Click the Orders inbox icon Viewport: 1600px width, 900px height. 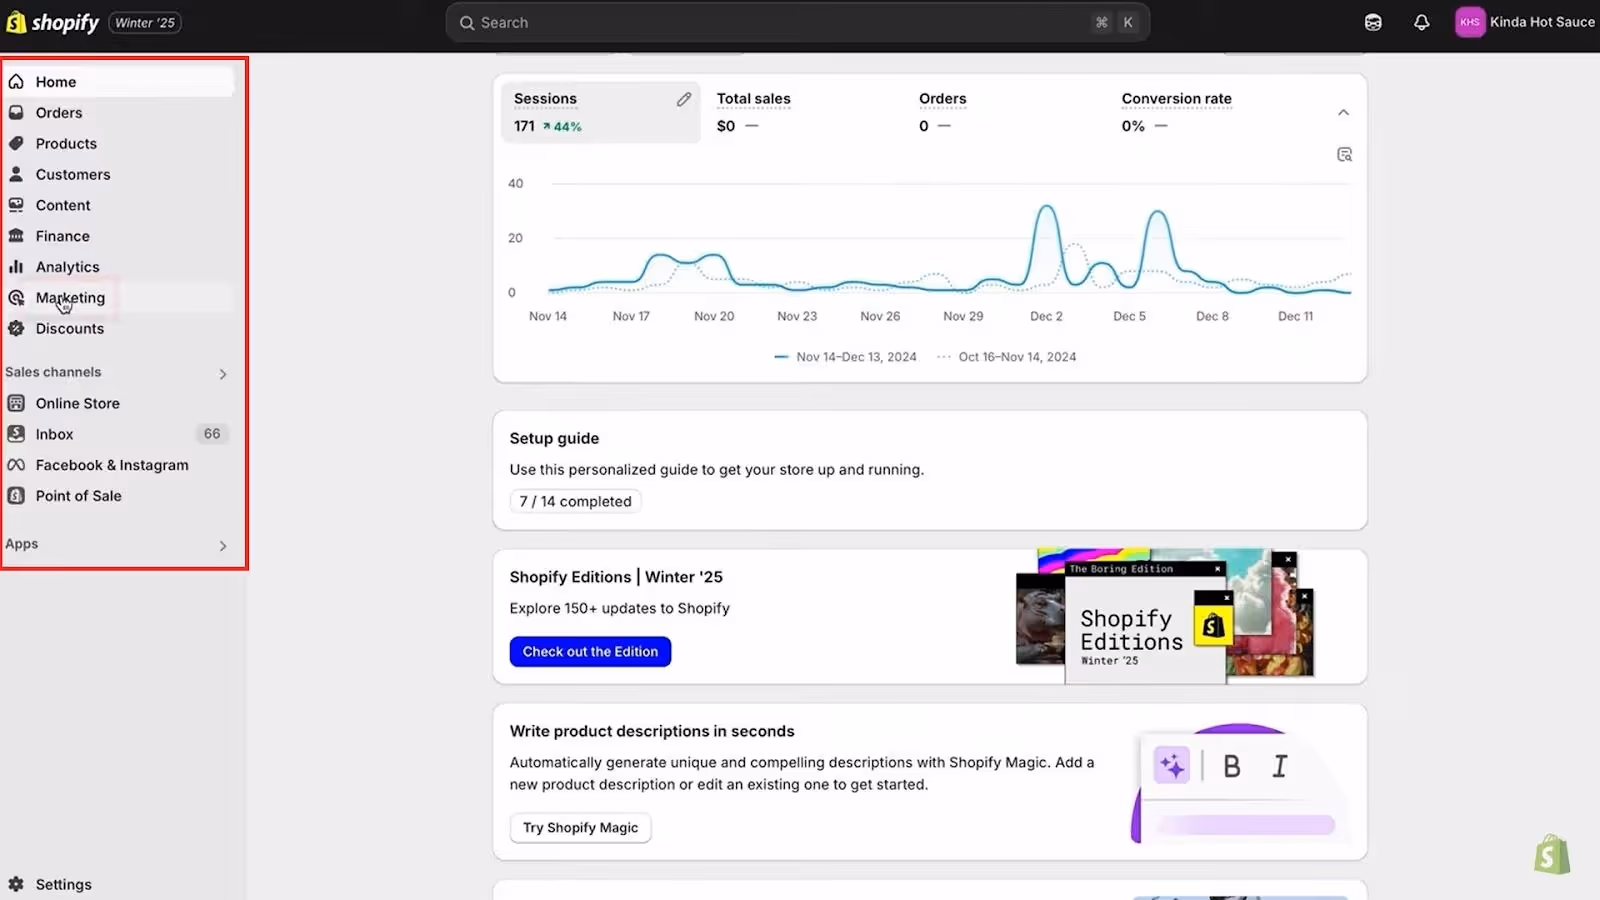pyautogui.click(x=16, y=113)
